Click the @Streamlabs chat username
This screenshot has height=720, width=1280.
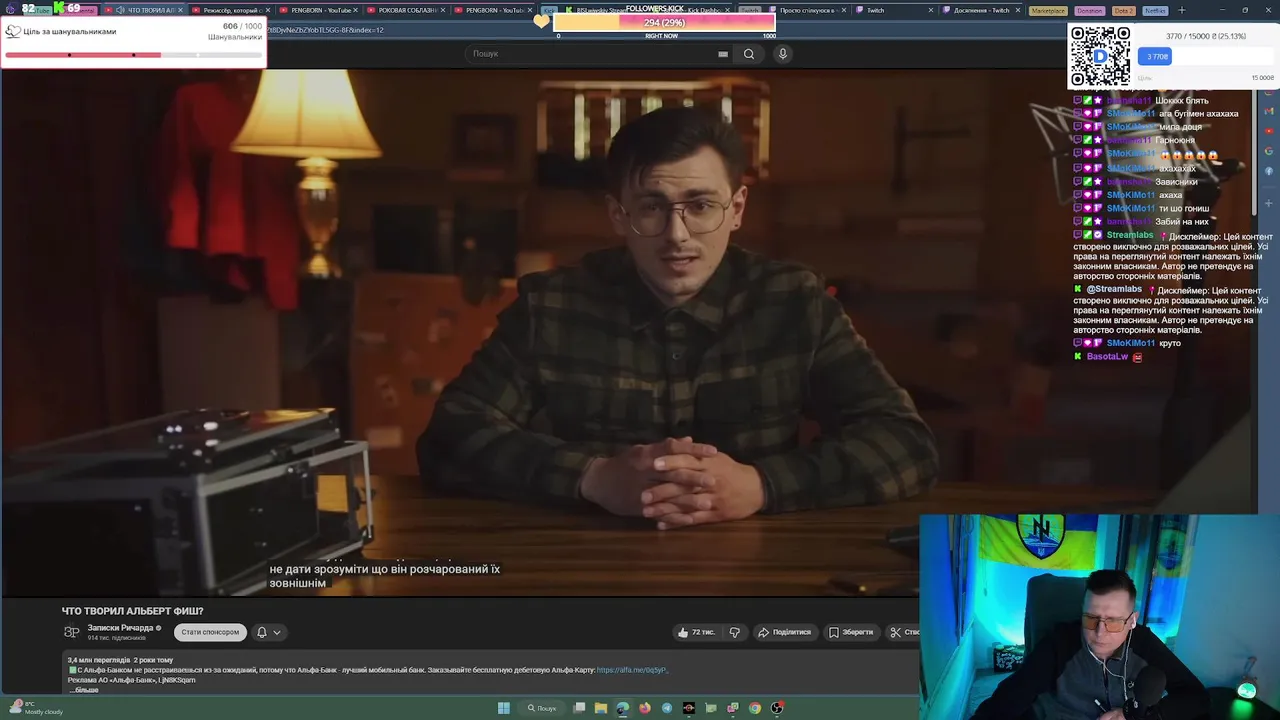pos(1114,289)
